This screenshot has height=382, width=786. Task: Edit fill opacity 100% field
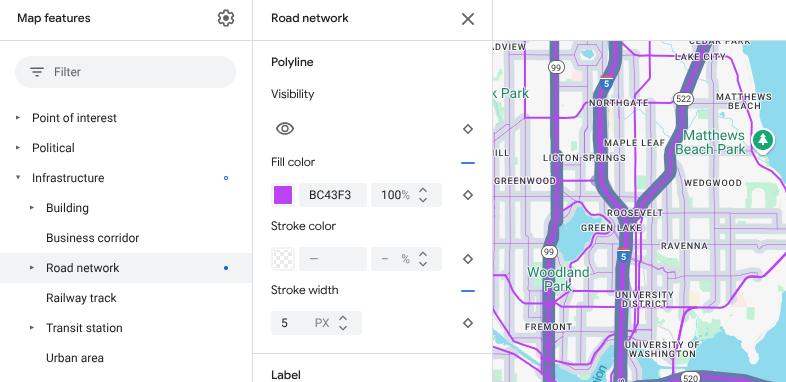(396, 195)
